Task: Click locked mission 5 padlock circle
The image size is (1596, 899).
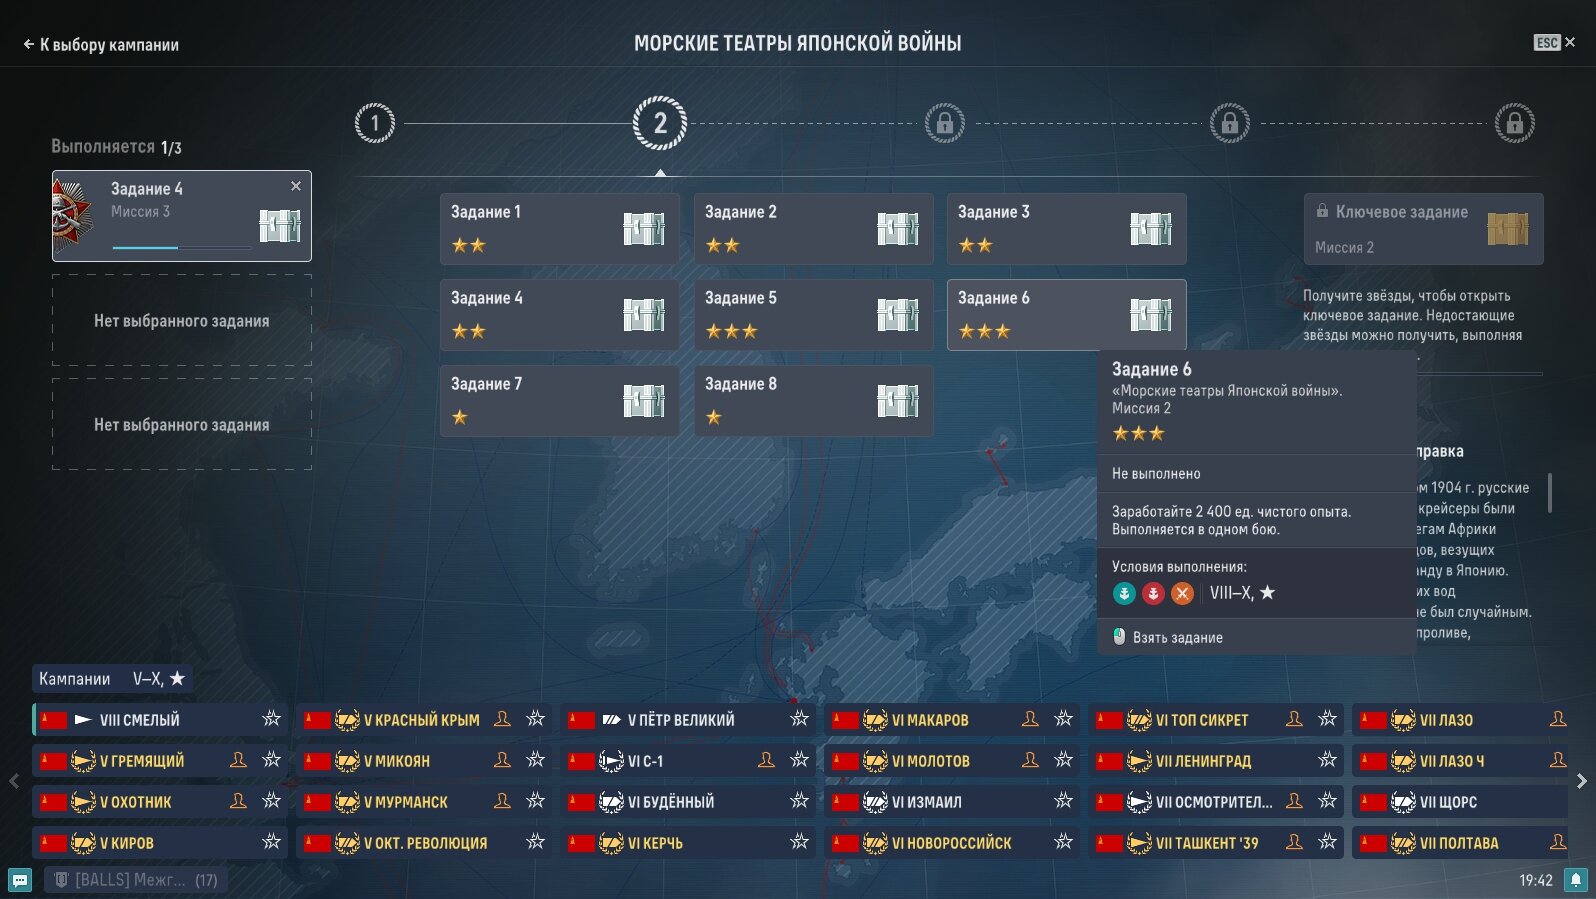Action: coord(1515,123)
